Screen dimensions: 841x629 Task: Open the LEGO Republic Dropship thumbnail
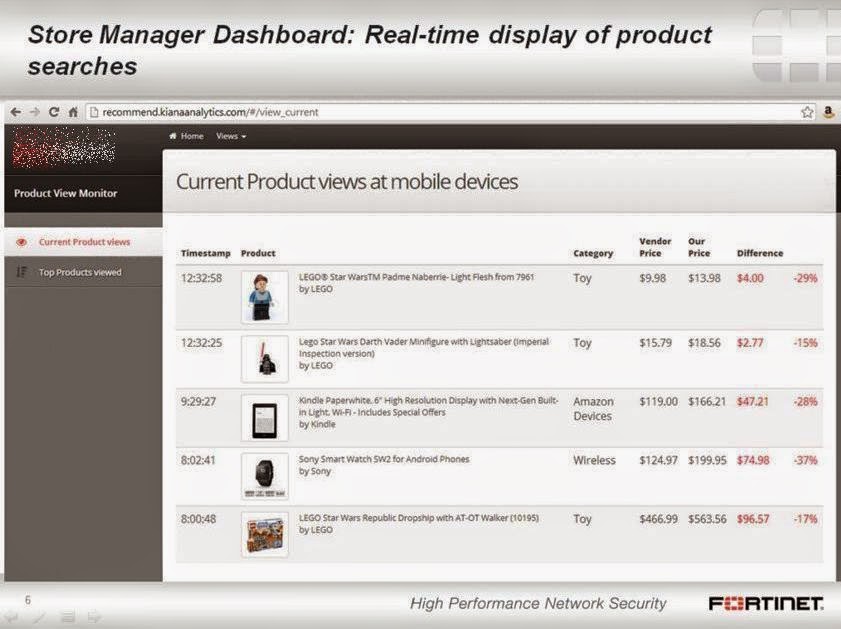pyautogui.click(x=264, y=535)
